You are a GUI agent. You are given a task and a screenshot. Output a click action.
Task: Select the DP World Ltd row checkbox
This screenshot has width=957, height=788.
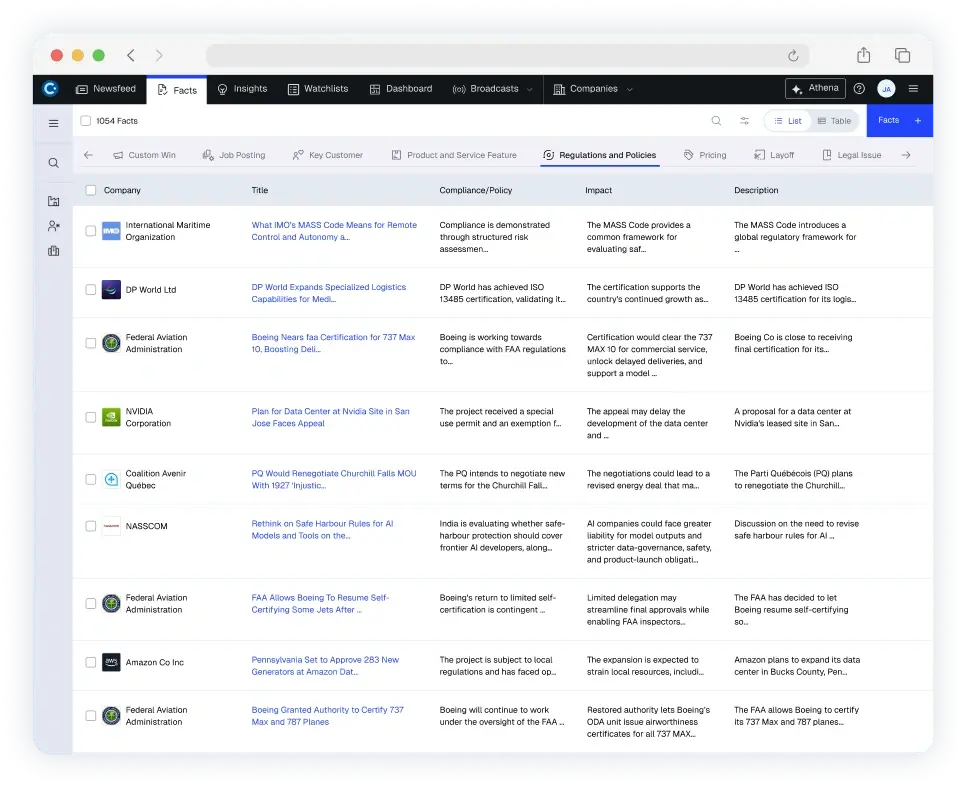(x=90, y=289)
